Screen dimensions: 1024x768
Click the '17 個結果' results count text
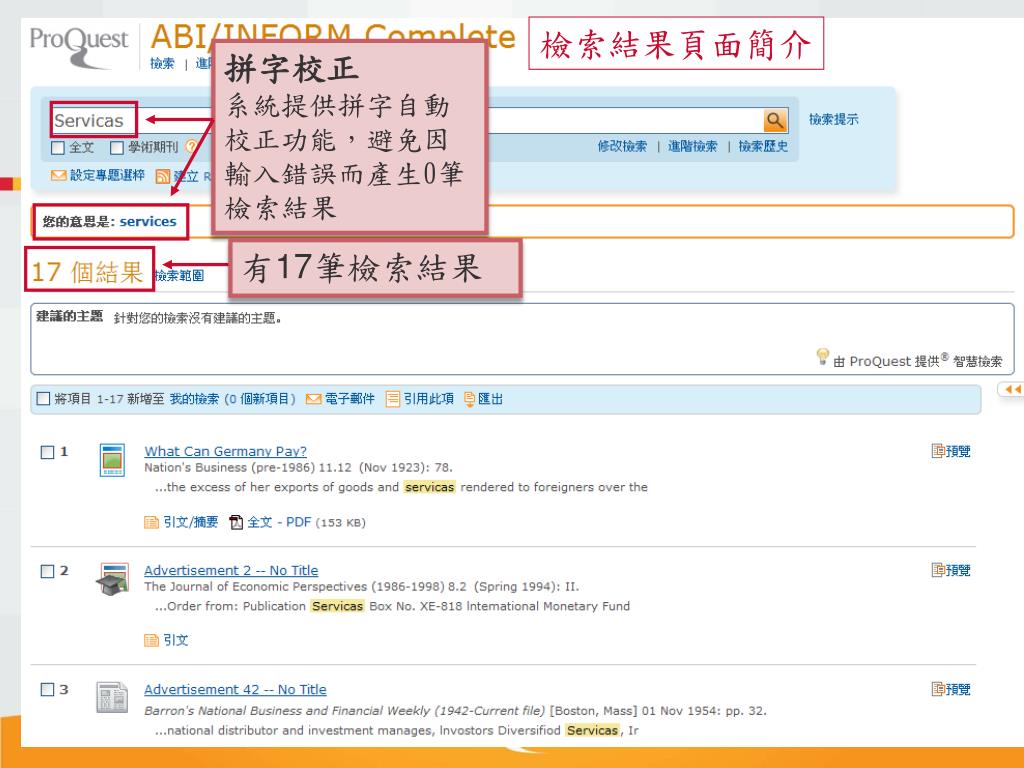tap(87, 272)
